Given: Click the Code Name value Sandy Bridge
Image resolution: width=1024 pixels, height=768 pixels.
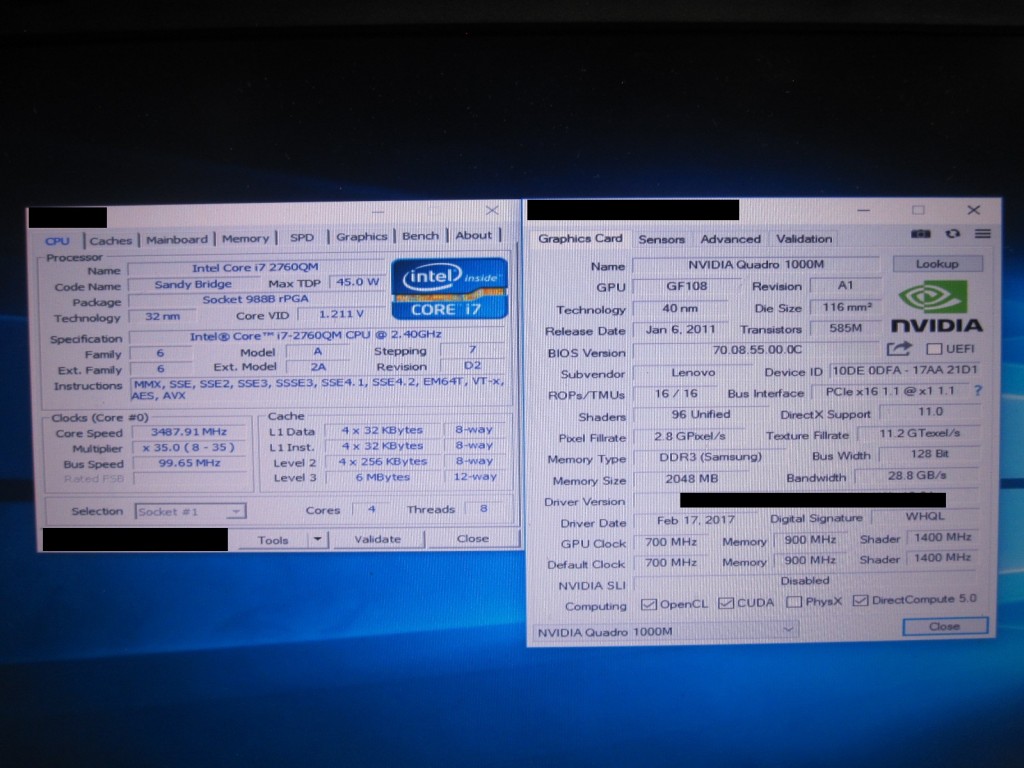Looking at the screenshot, I should (x=193, y=284).
